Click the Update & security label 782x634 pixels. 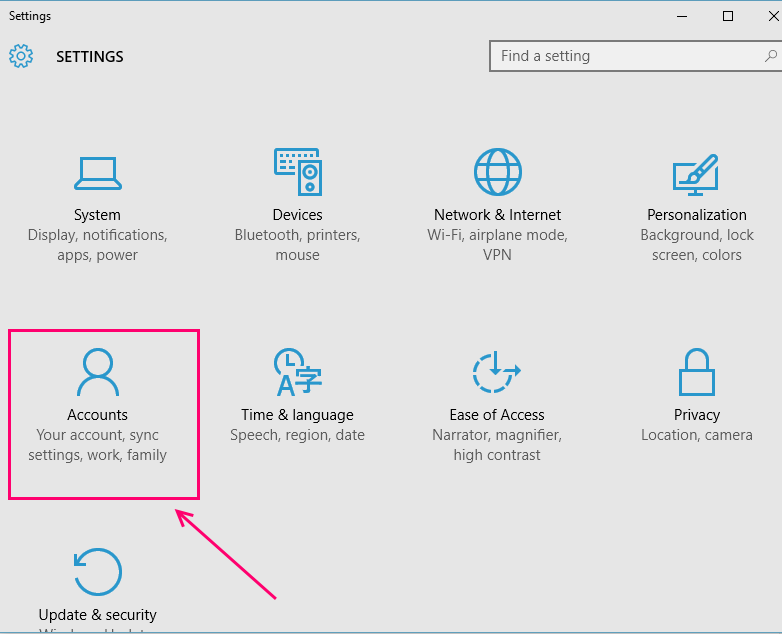(x=97, y=615)
